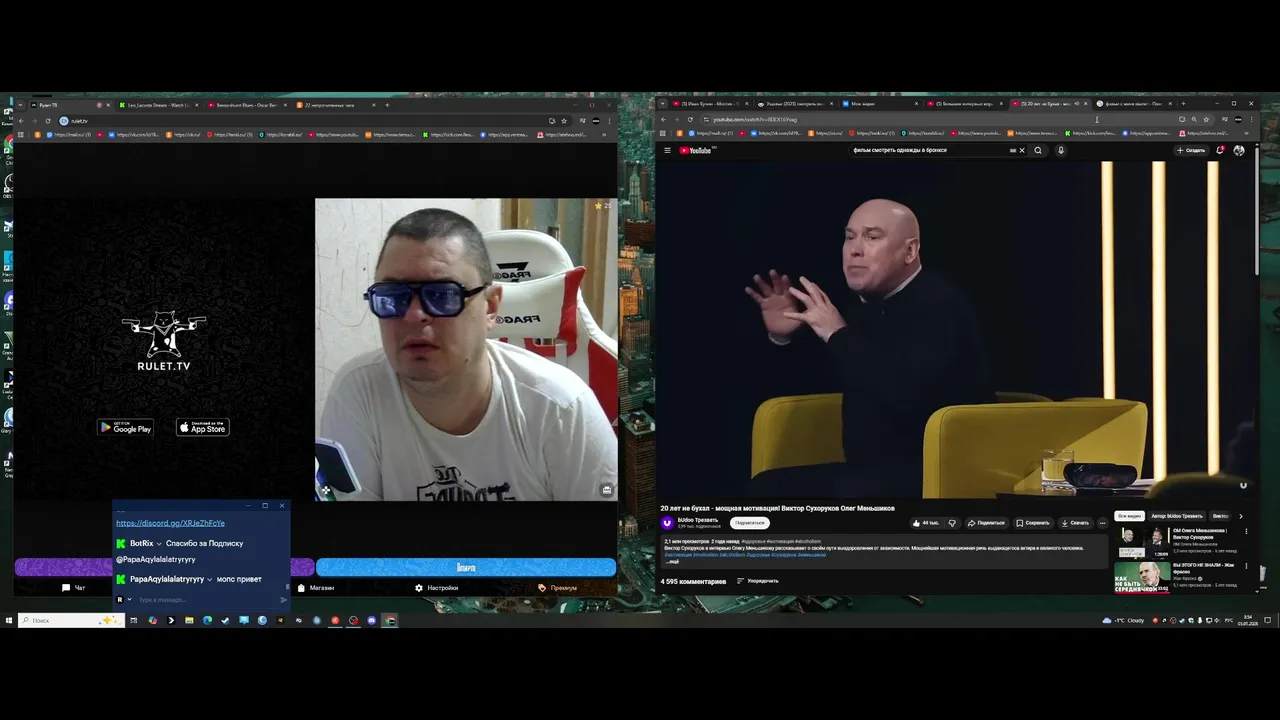Go back in YouTube browser window
Viewport: 1280px width, 720px height.
pyautogui.click(x=663, y=119)
